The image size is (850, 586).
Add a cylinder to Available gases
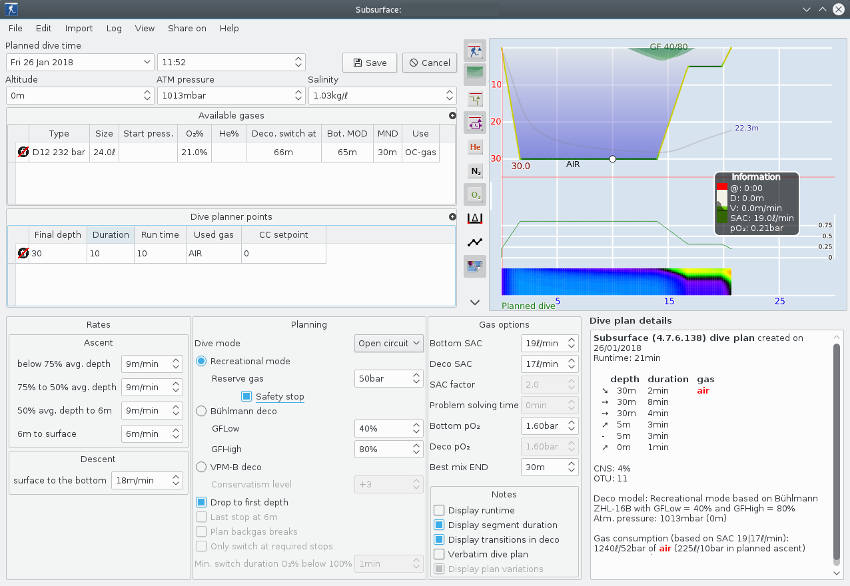tap(452, 116)
